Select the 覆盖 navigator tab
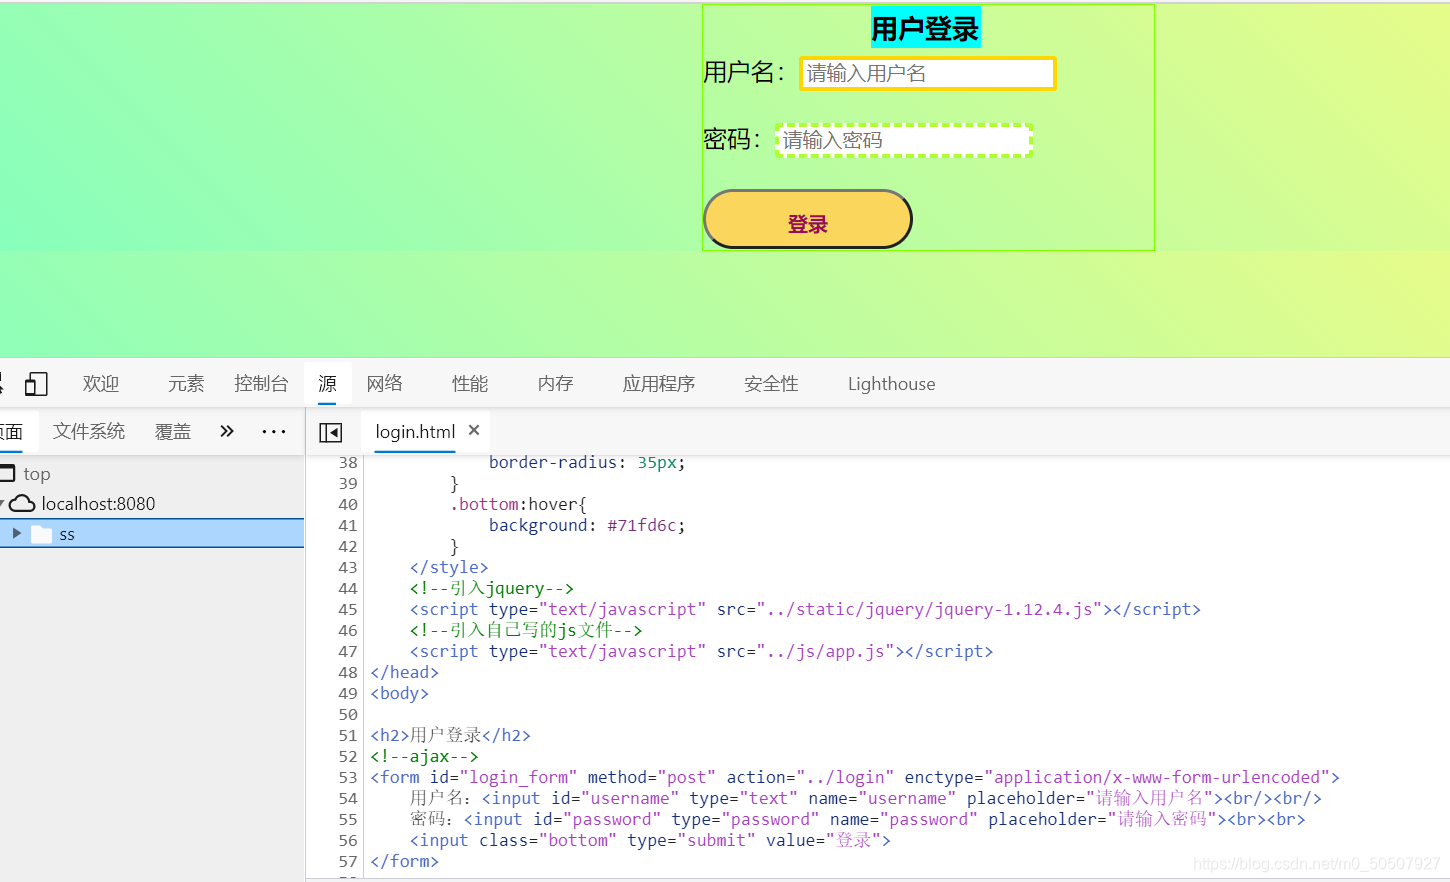Image resolution: width=1450 pixels, height=882 pixels. (x=173, y=431)
